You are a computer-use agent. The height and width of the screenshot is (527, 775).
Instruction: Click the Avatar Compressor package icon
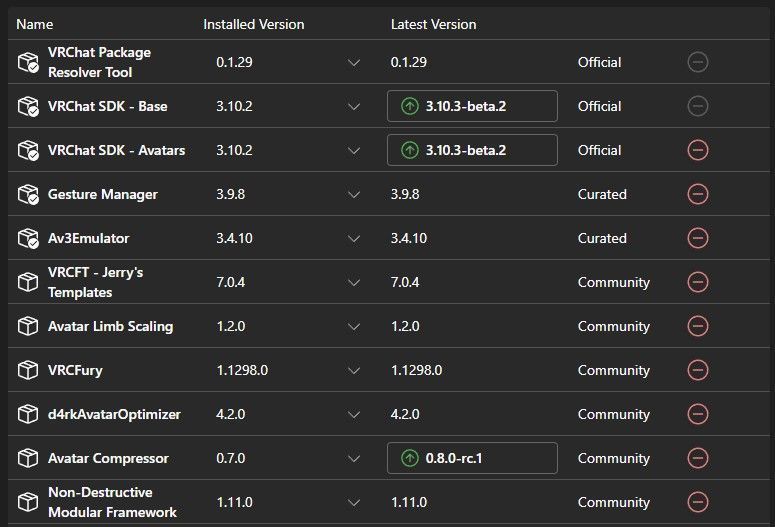pyautogui.click(x=28, y=458)
